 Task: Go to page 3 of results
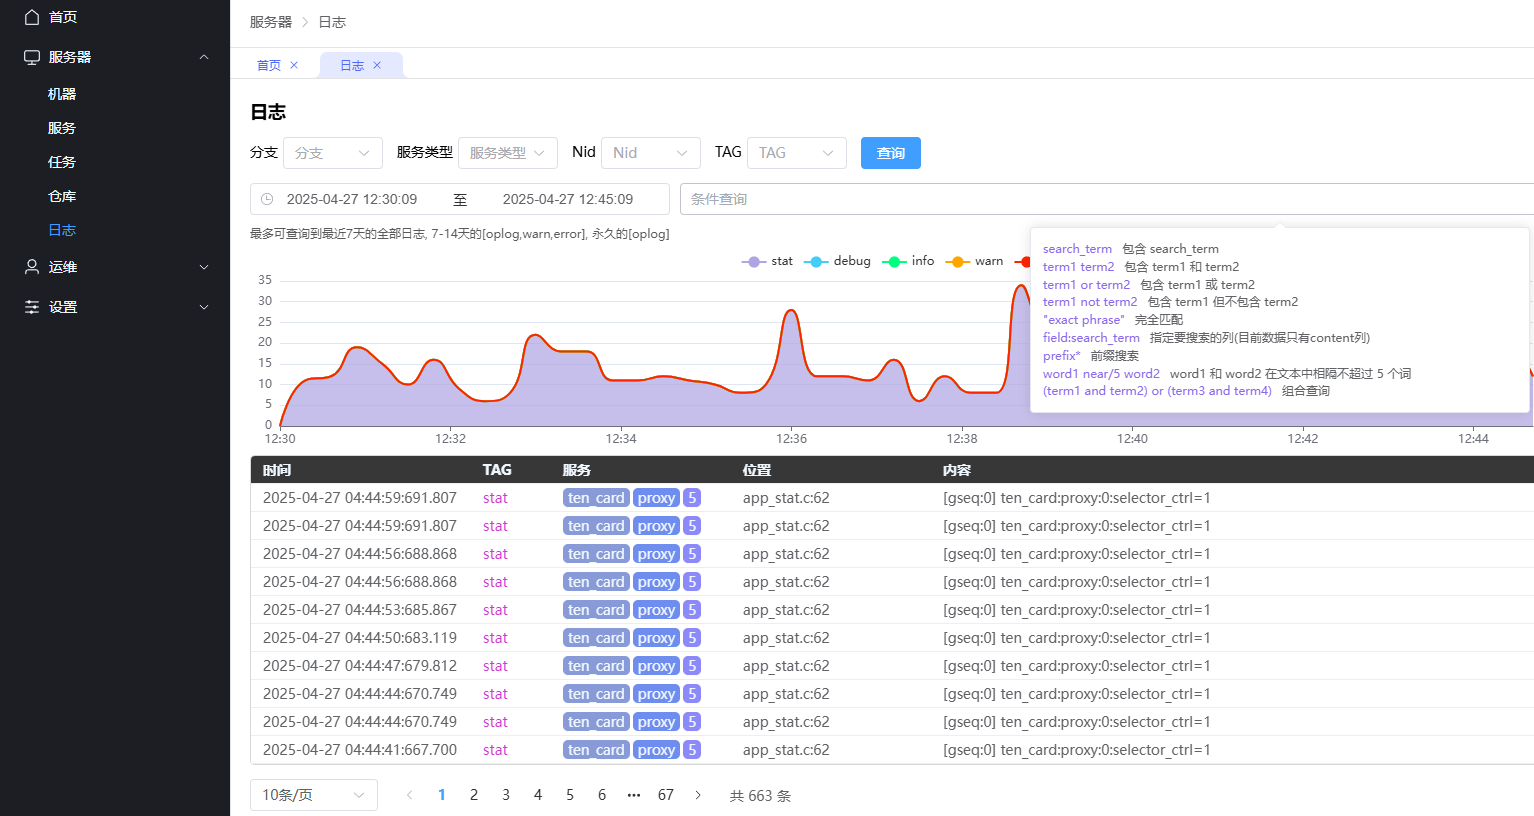tap(506, 795)
